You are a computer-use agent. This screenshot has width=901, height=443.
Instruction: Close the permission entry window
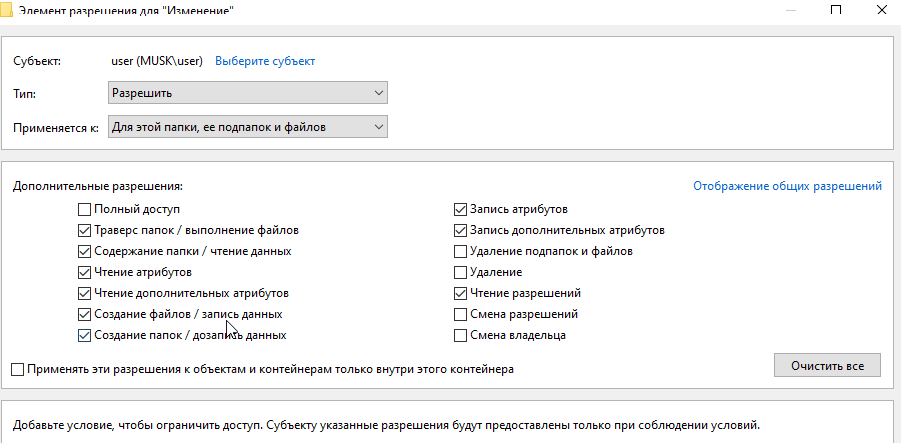tap(881, 10)
